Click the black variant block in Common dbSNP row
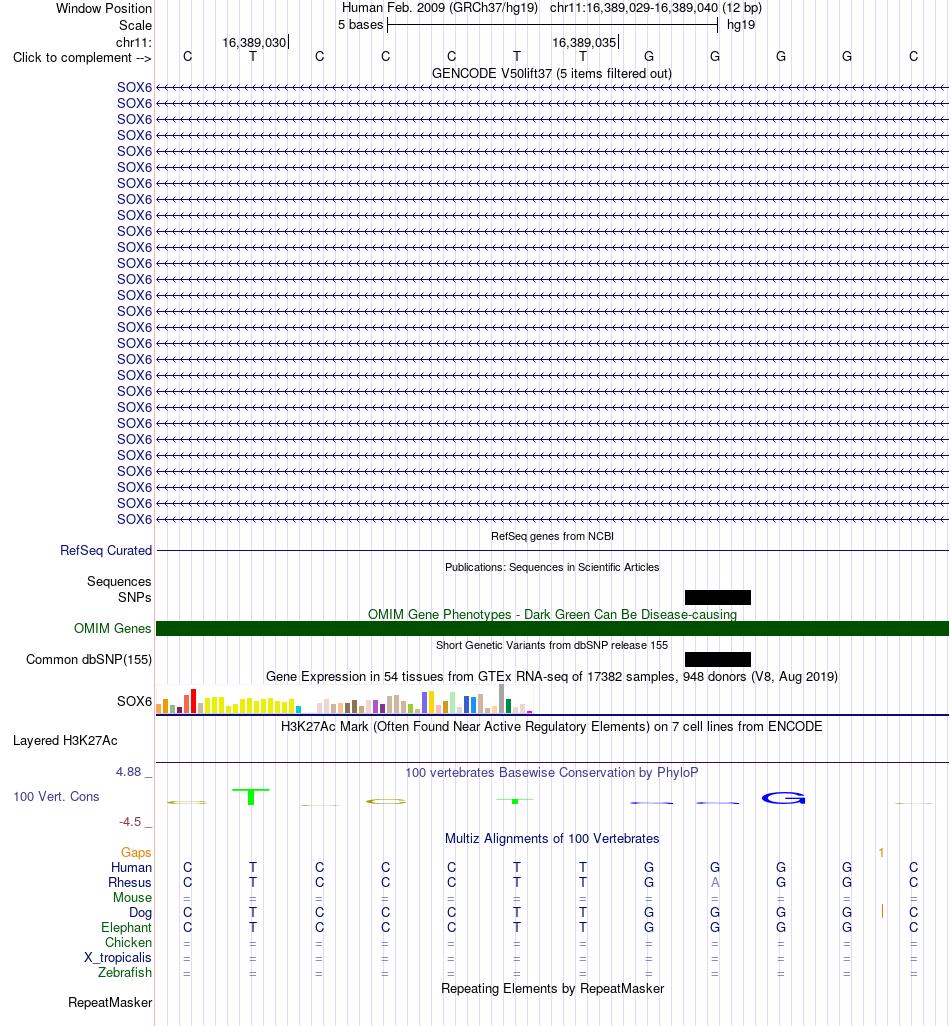Viewport: 950px width, 1026px height. (x=718, y=660)
